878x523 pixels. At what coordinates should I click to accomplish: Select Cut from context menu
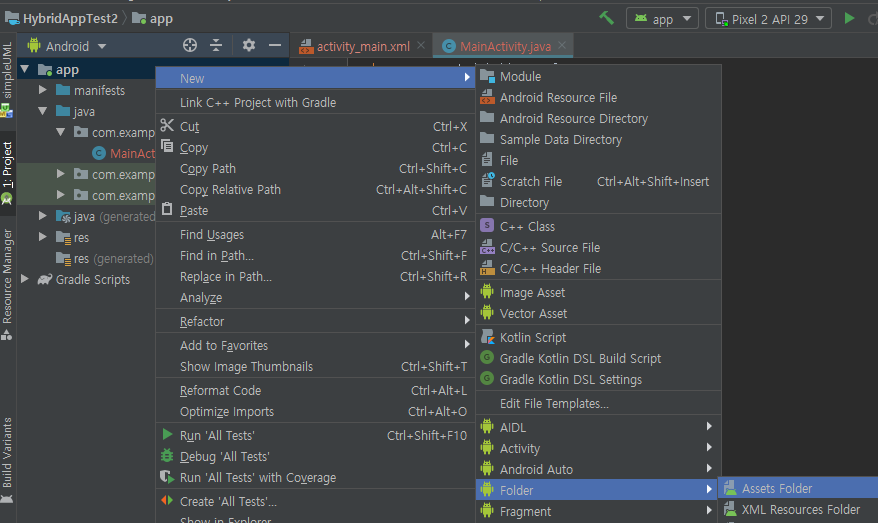(x=315, y=127)
